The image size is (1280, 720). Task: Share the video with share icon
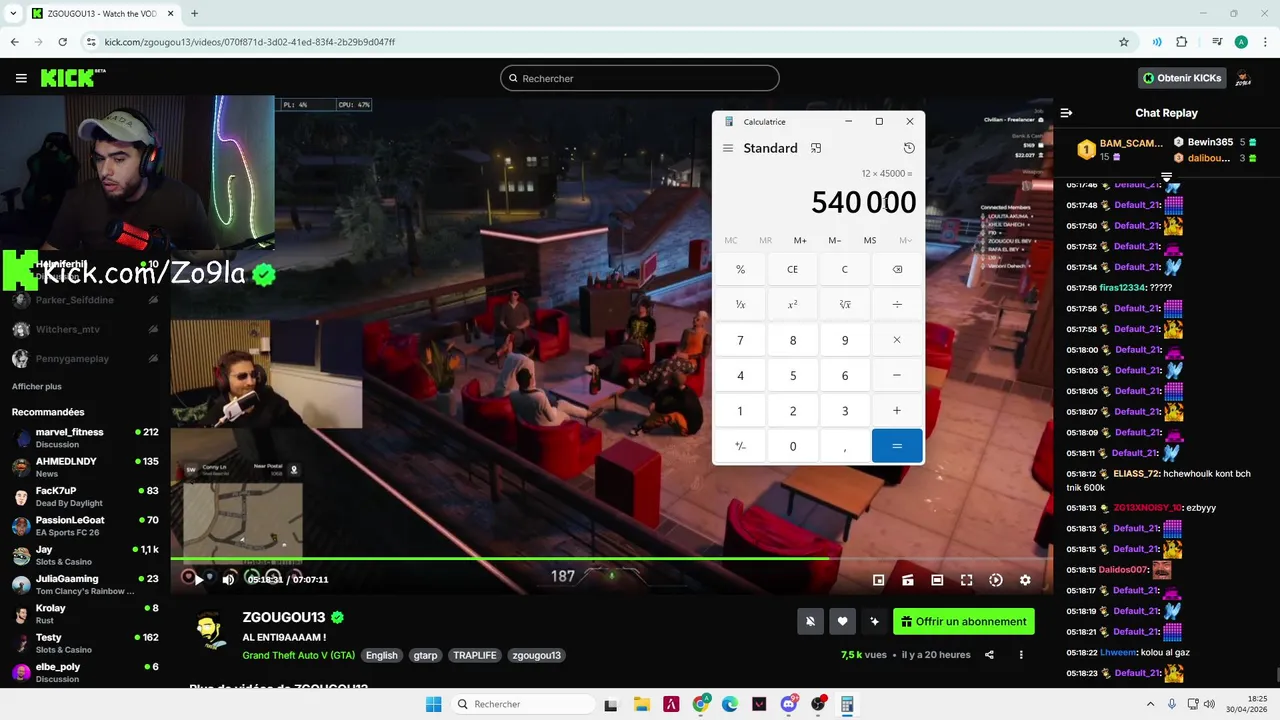989,655
